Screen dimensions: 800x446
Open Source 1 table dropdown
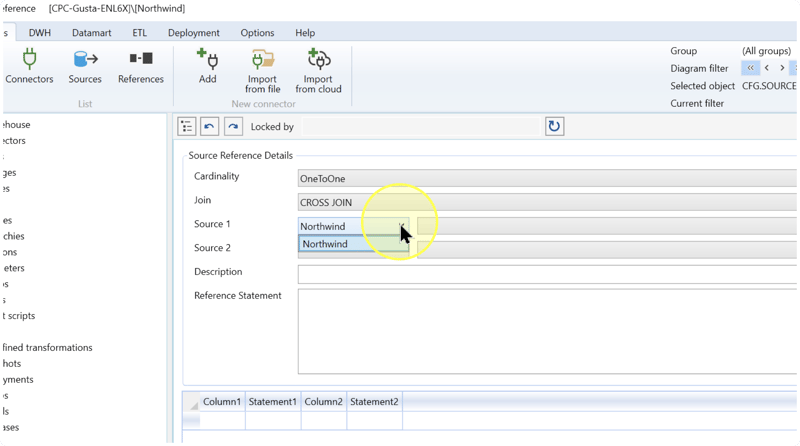(x=607, y=226)
